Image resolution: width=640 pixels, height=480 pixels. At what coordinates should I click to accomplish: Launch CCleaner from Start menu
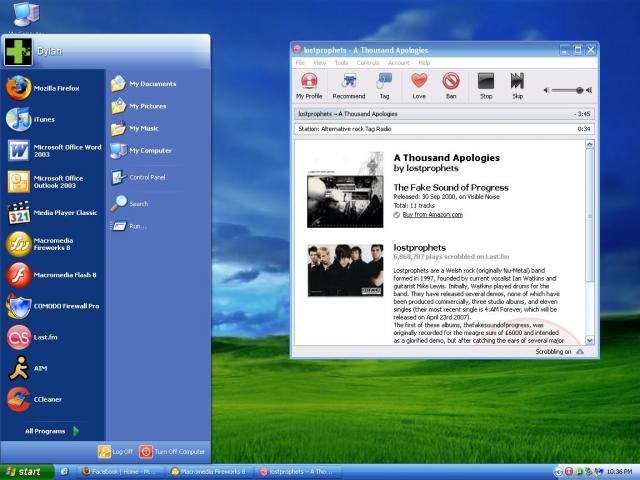(x=53, y=399)
